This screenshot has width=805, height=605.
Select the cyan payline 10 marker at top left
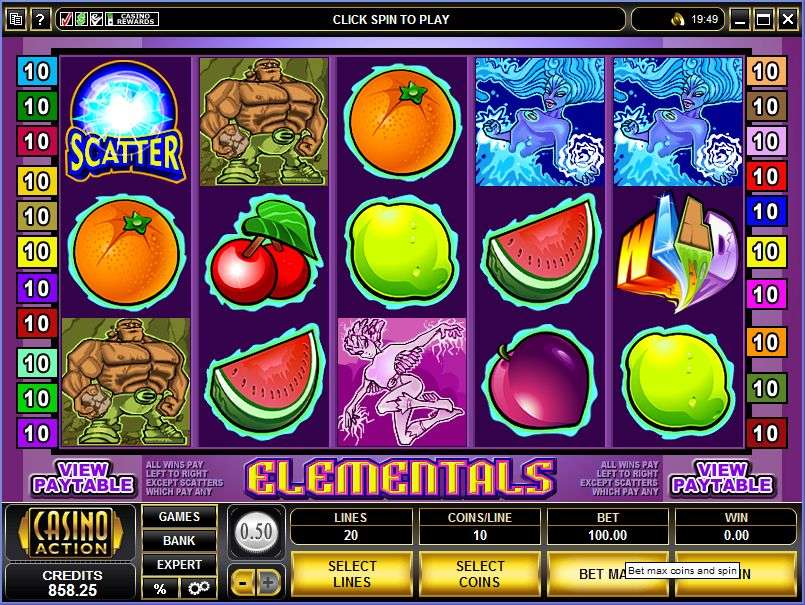[36, 71]
